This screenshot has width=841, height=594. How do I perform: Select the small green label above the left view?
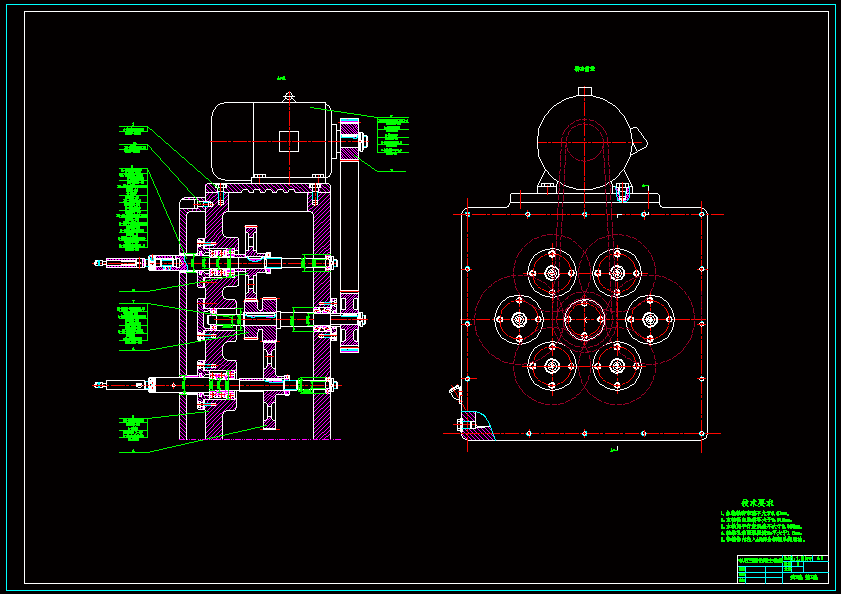click(281, 78)
